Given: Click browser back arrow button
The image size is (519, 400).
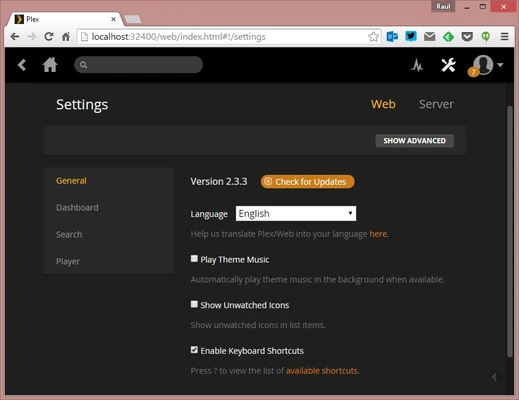Looking at the screenshot, I should tap(15, 37).
